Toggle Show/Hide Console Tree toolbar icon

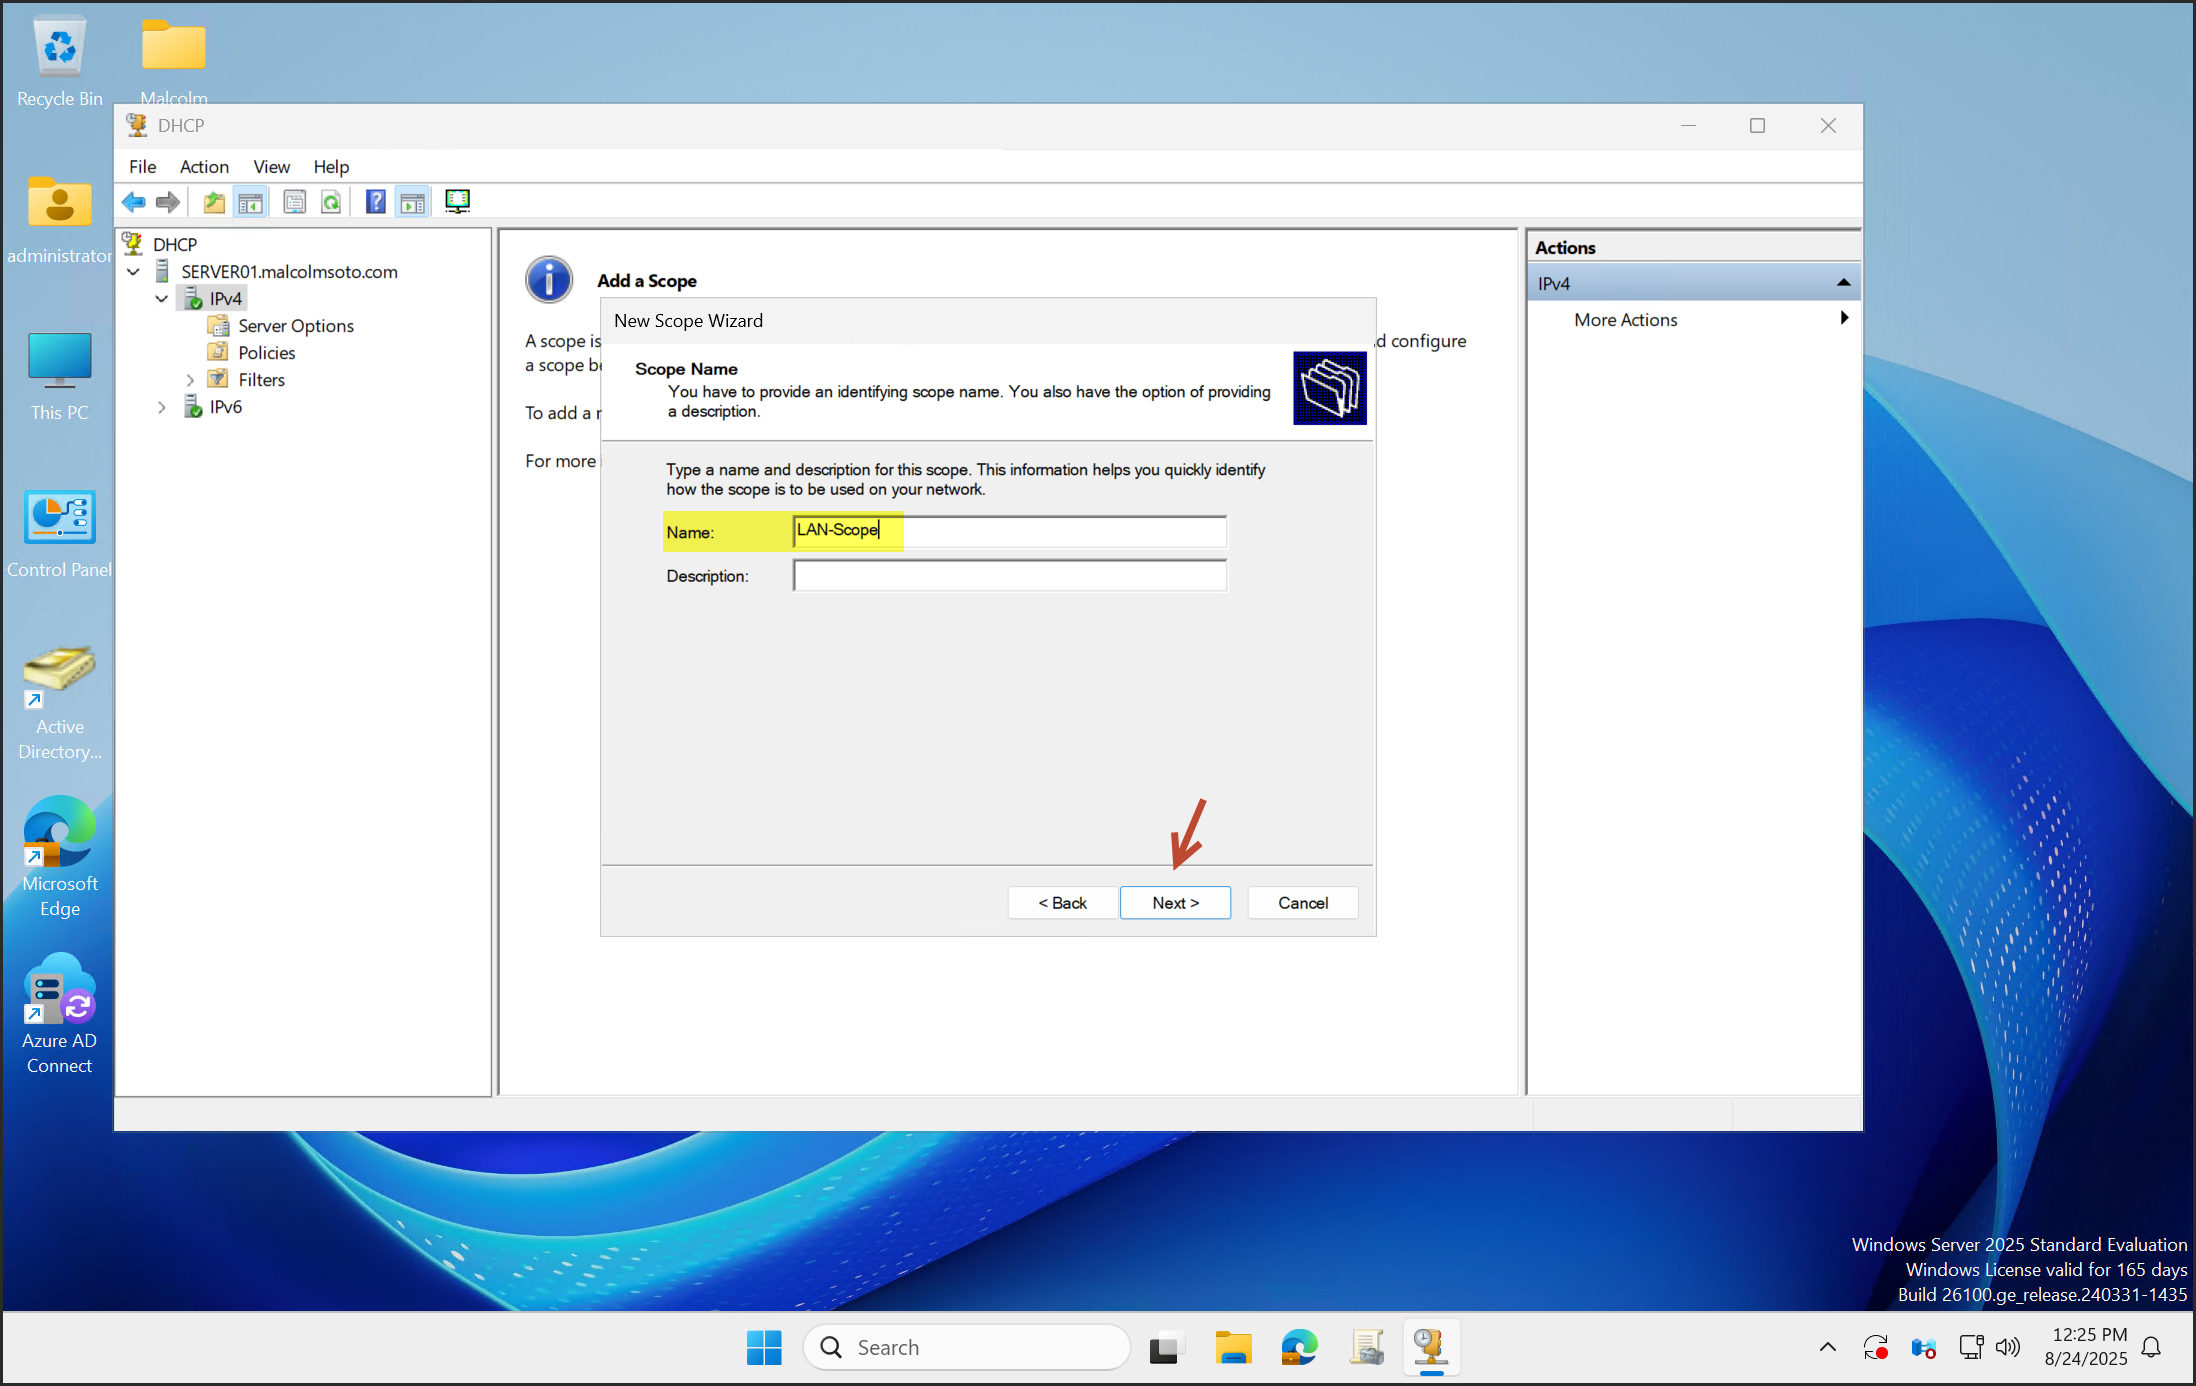pos(251,202)
